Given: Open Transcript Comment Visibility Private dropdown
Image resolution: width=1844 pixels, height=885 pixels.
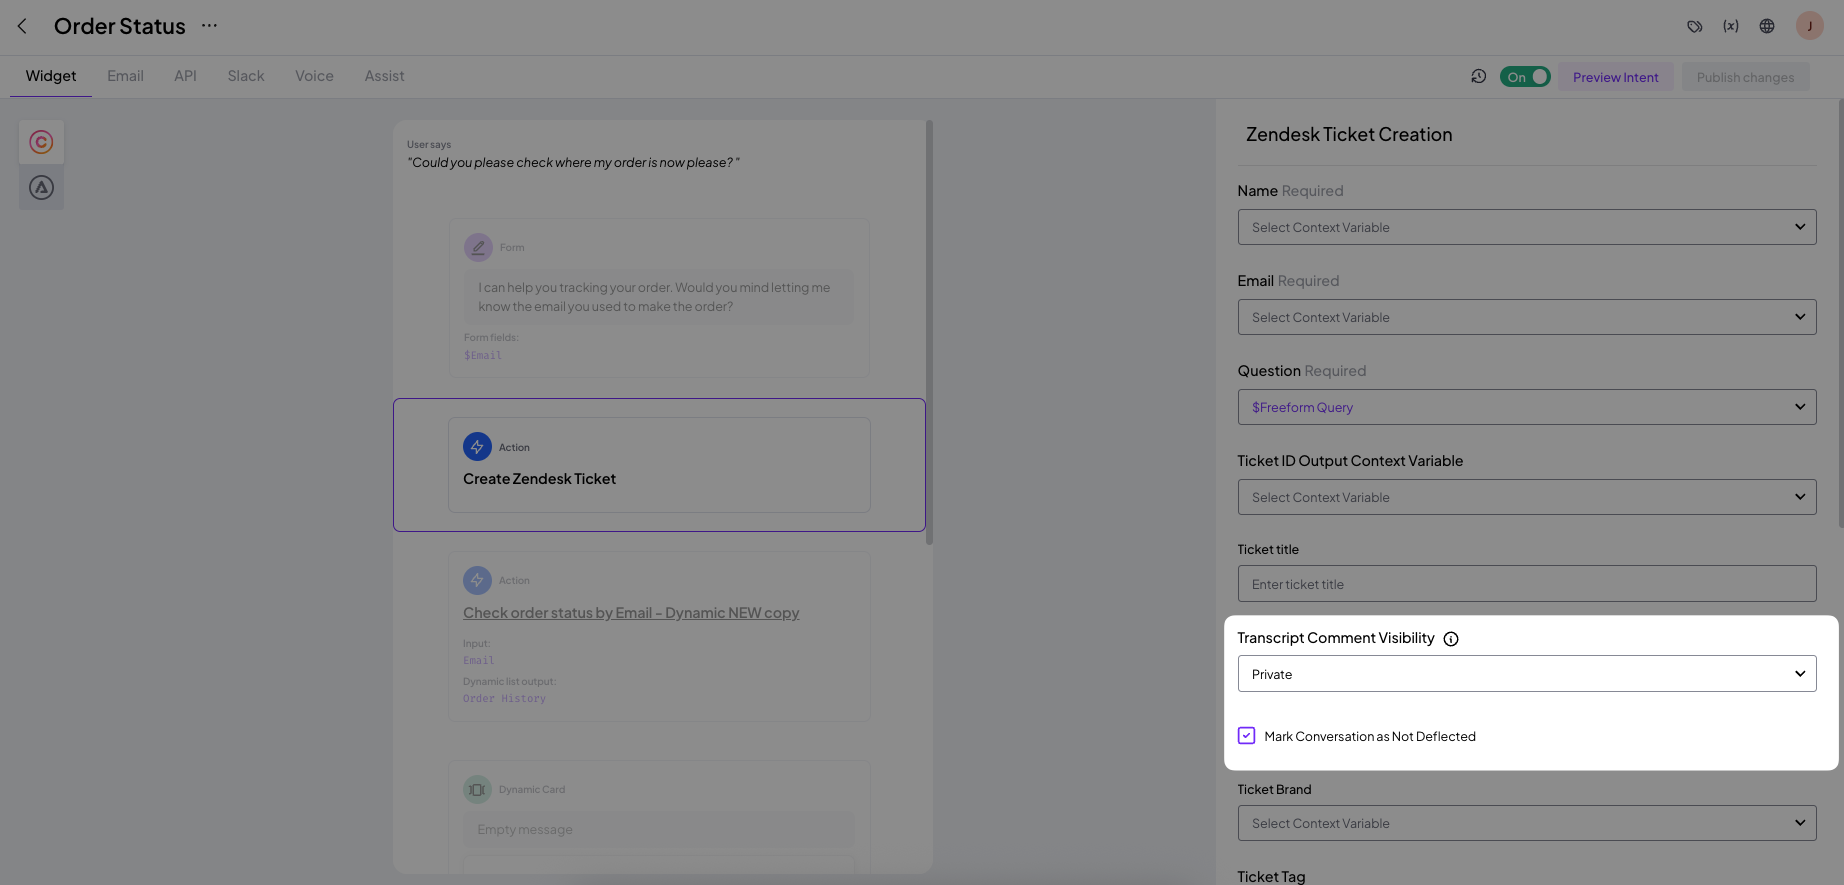Looking at the screenshot, I should point(1527,674).
